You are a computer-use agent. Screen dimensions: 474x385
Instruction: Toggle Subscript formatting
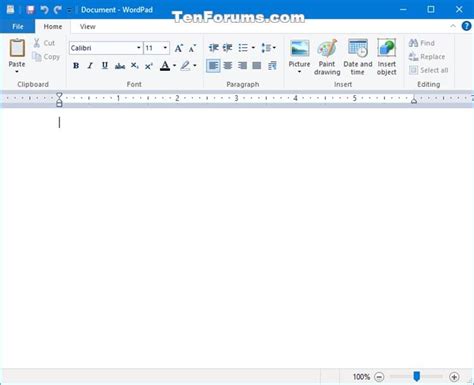click(134, 66)
